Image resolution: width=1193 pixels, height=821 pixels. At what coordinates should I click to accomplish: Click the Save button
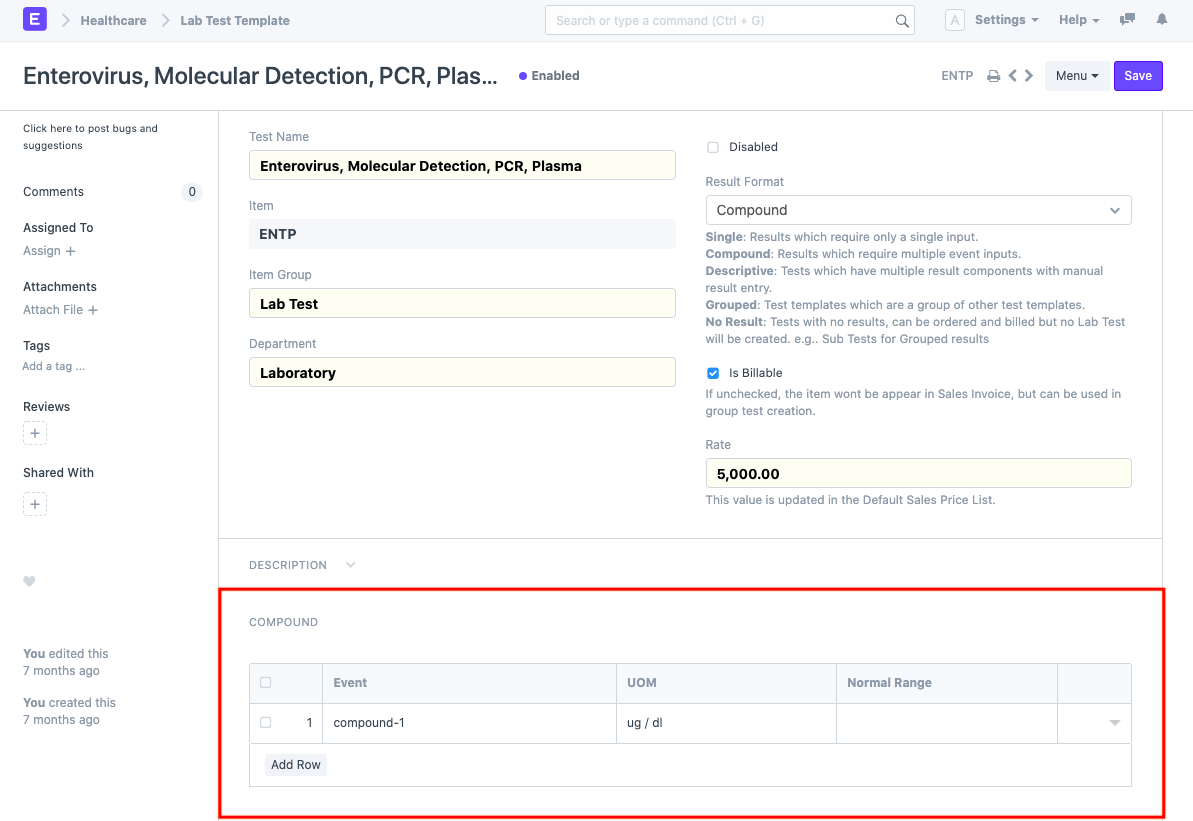click(1137, 76)
